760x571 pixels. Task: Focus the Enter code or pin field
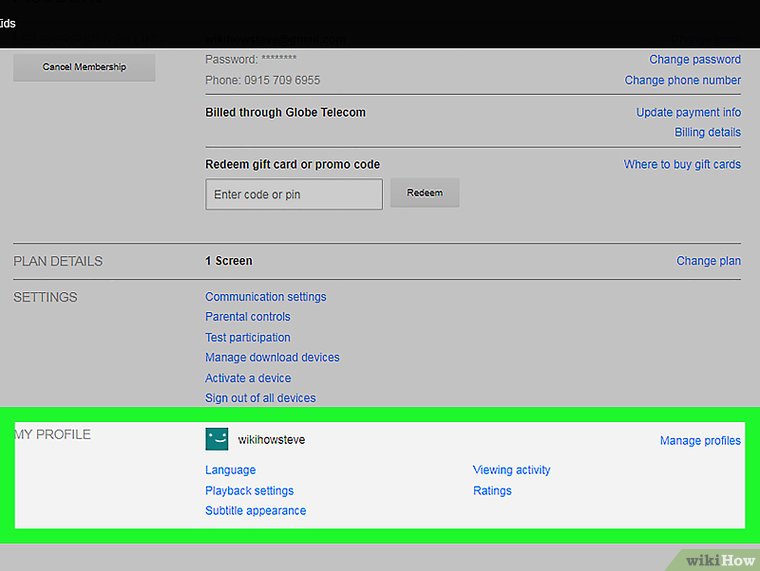coord(294,194)
